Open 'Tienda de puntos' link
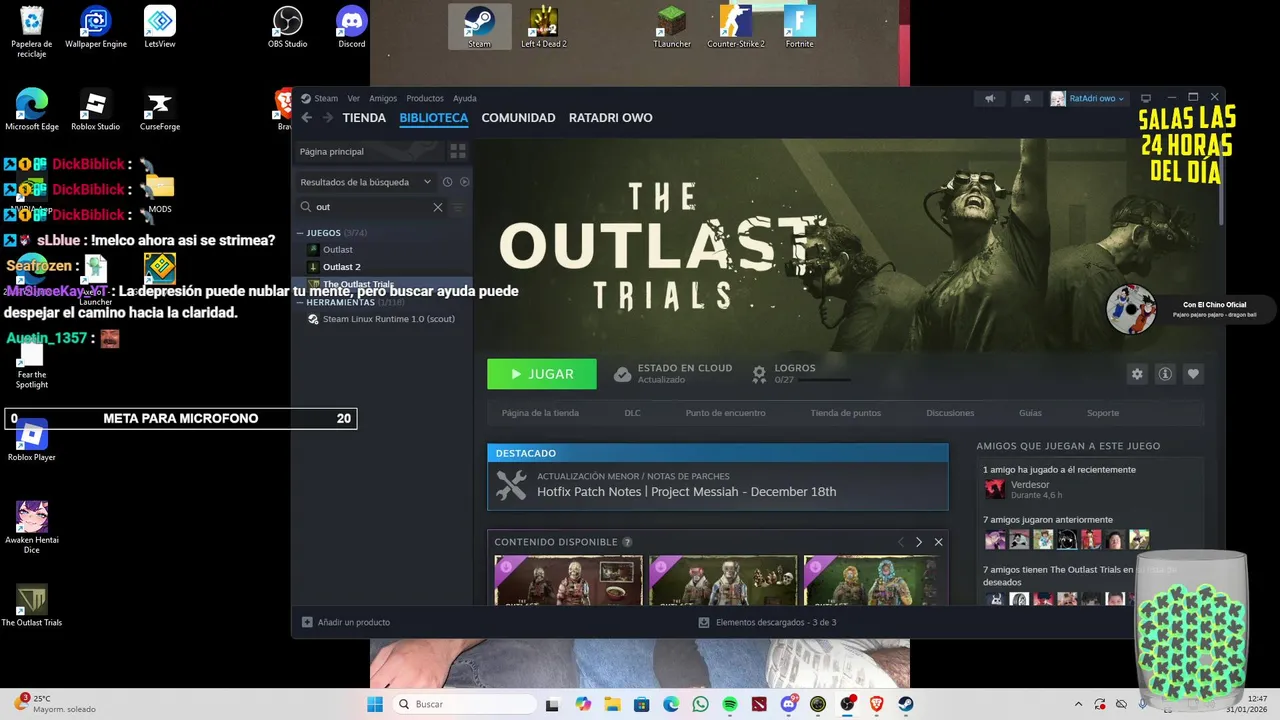Image resolution: width=1280 pixels, height=720 pixels. tap(845, 413)
